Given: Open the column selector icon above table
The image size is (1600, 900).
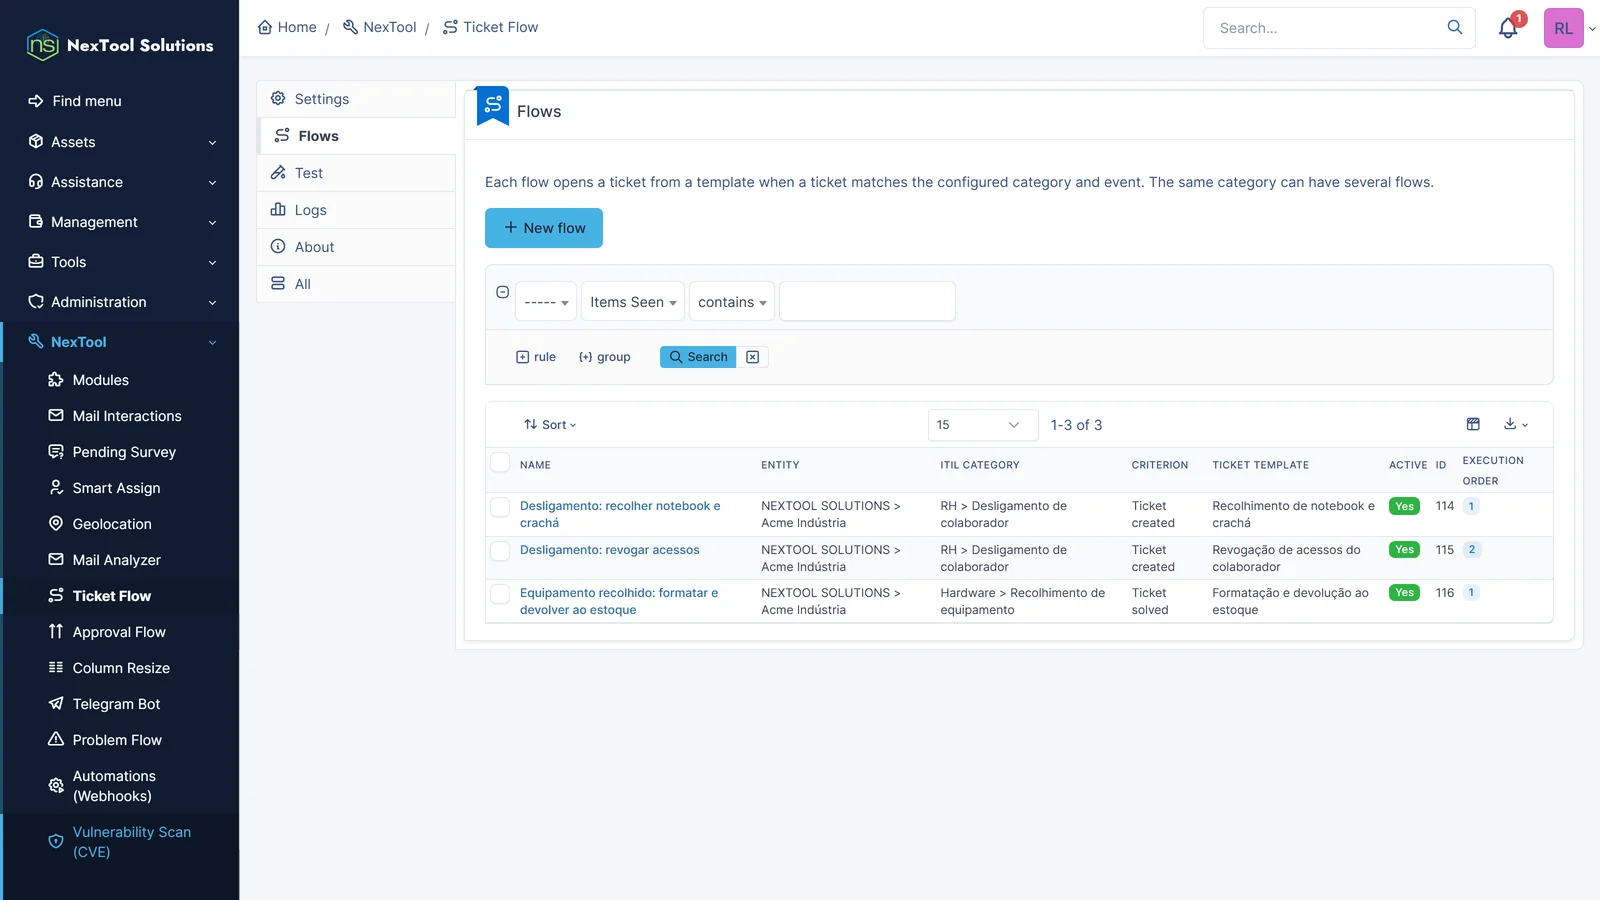Looking at the screenshot, I should pyautogui.click(x=1473, y=424).
